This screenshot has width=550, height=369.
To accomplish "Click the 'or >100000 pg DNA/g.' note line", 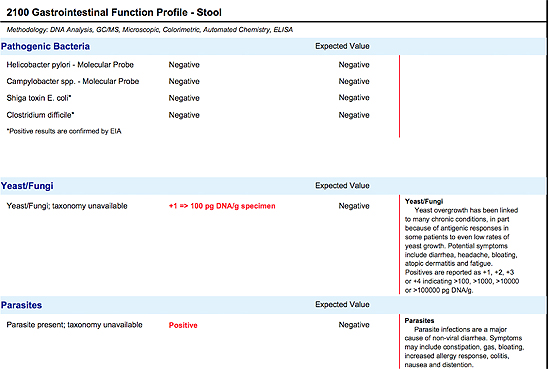I will (439, 290).
